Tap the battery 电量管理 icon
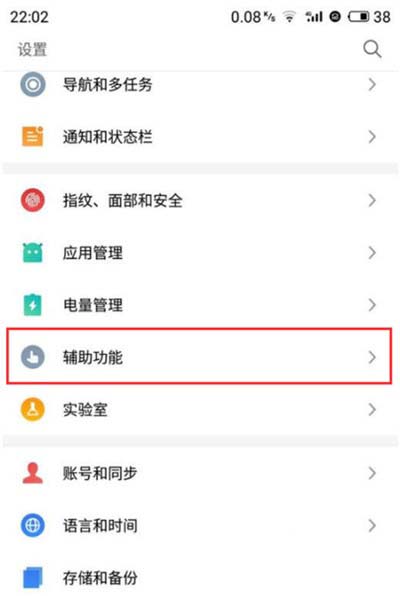This screenshot has width=400, height=596. [x=33, y=304]
